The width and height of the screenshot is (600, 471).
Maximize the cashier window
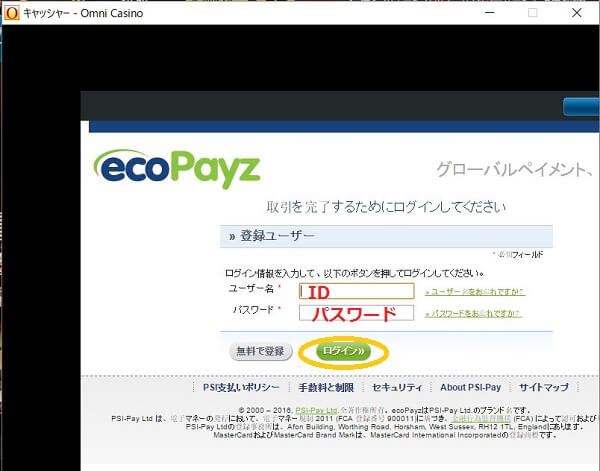533,13
